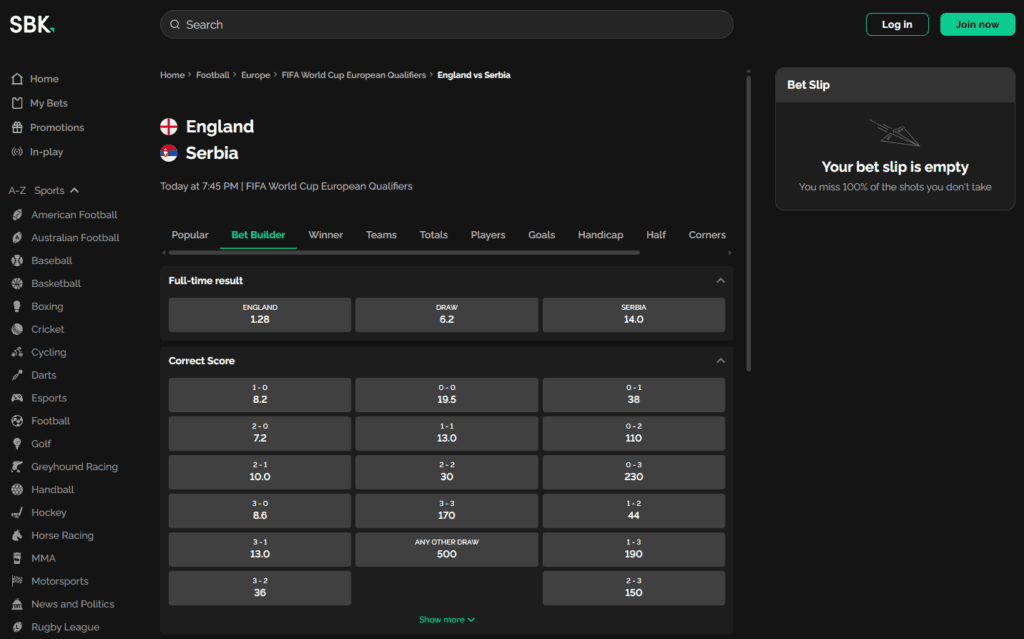Open MMA via its sidebar icon

pos(18,558)
